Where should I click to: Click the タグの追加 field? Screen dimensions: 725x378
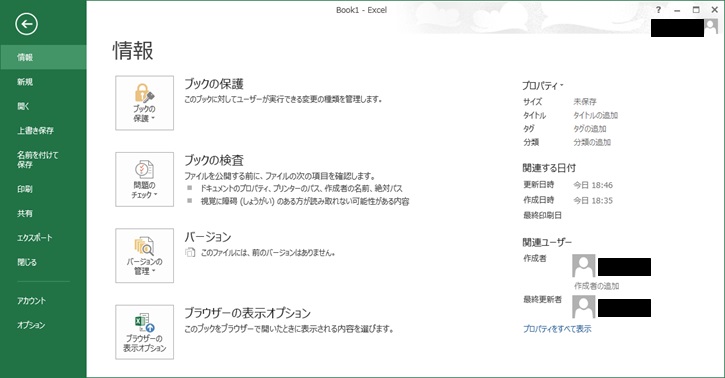590,129
